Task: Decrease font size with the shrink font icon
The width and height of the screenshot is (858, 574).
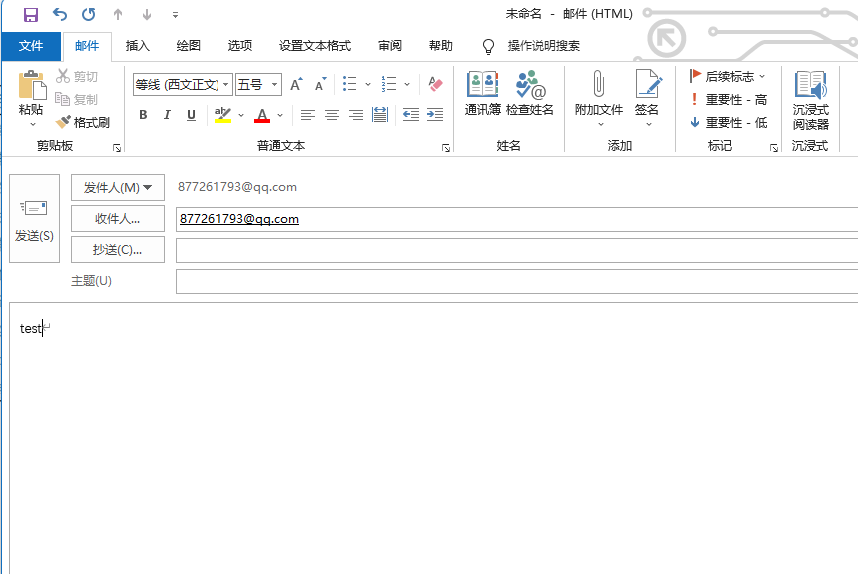Action: (321, 85)
